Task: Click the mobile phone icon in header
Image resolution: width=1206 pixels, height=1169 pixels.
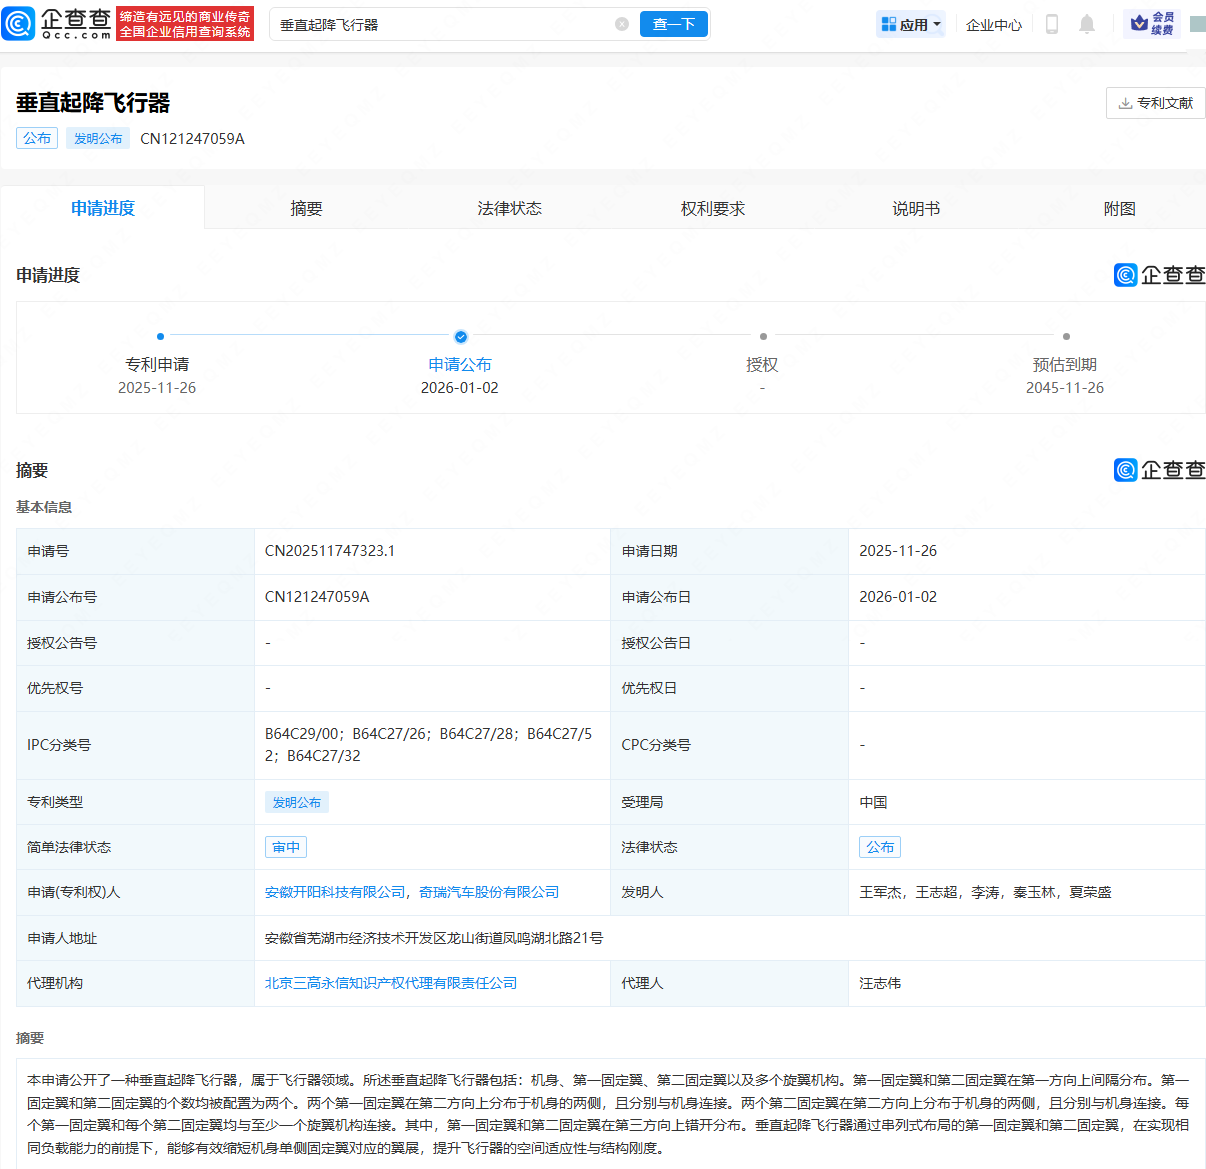Action: (x=1051, y=24)
